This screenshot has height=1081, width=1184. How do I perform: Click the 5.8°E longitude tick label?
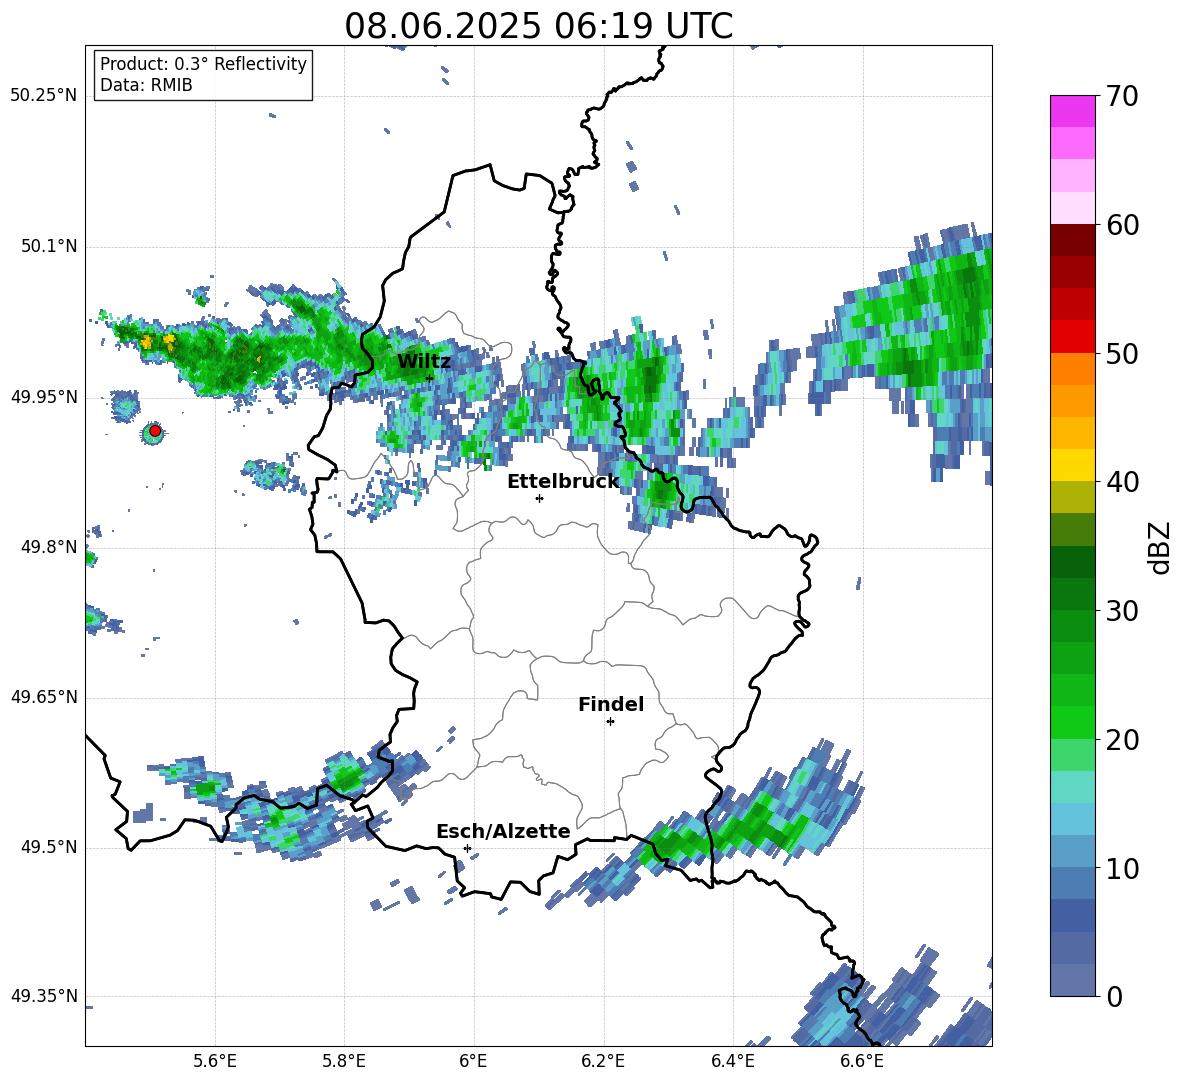tap(344, 1061)
